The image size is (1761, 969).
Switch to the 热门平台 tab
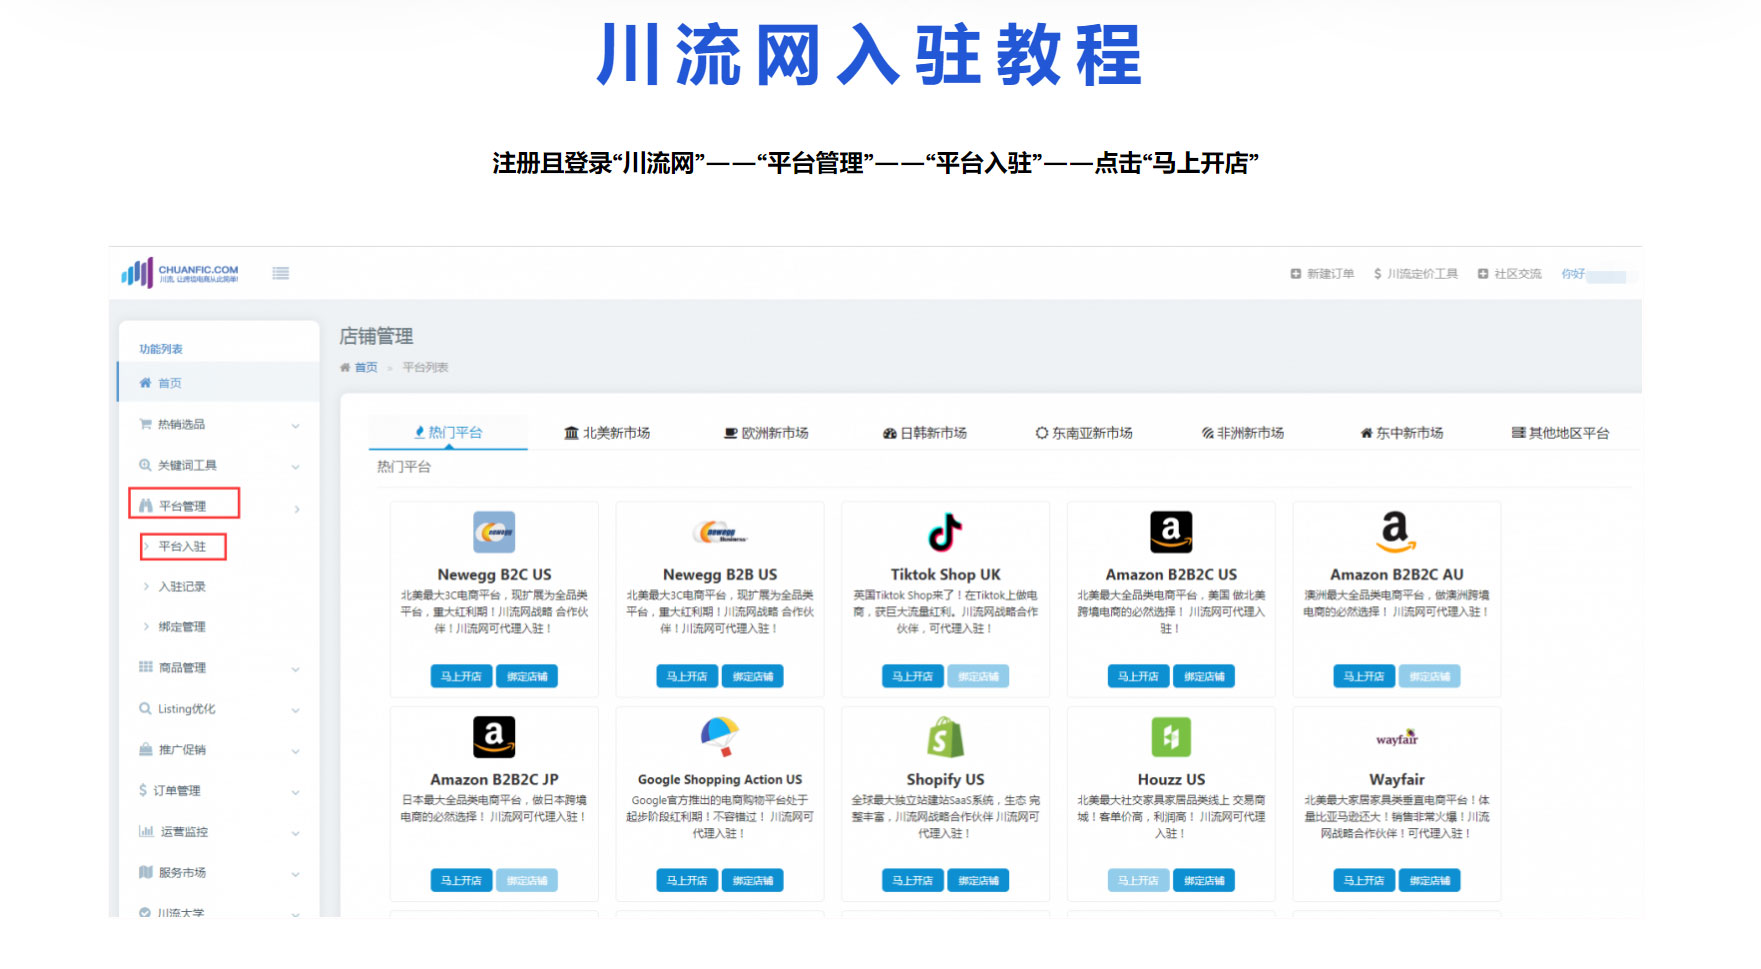[448, 432]
